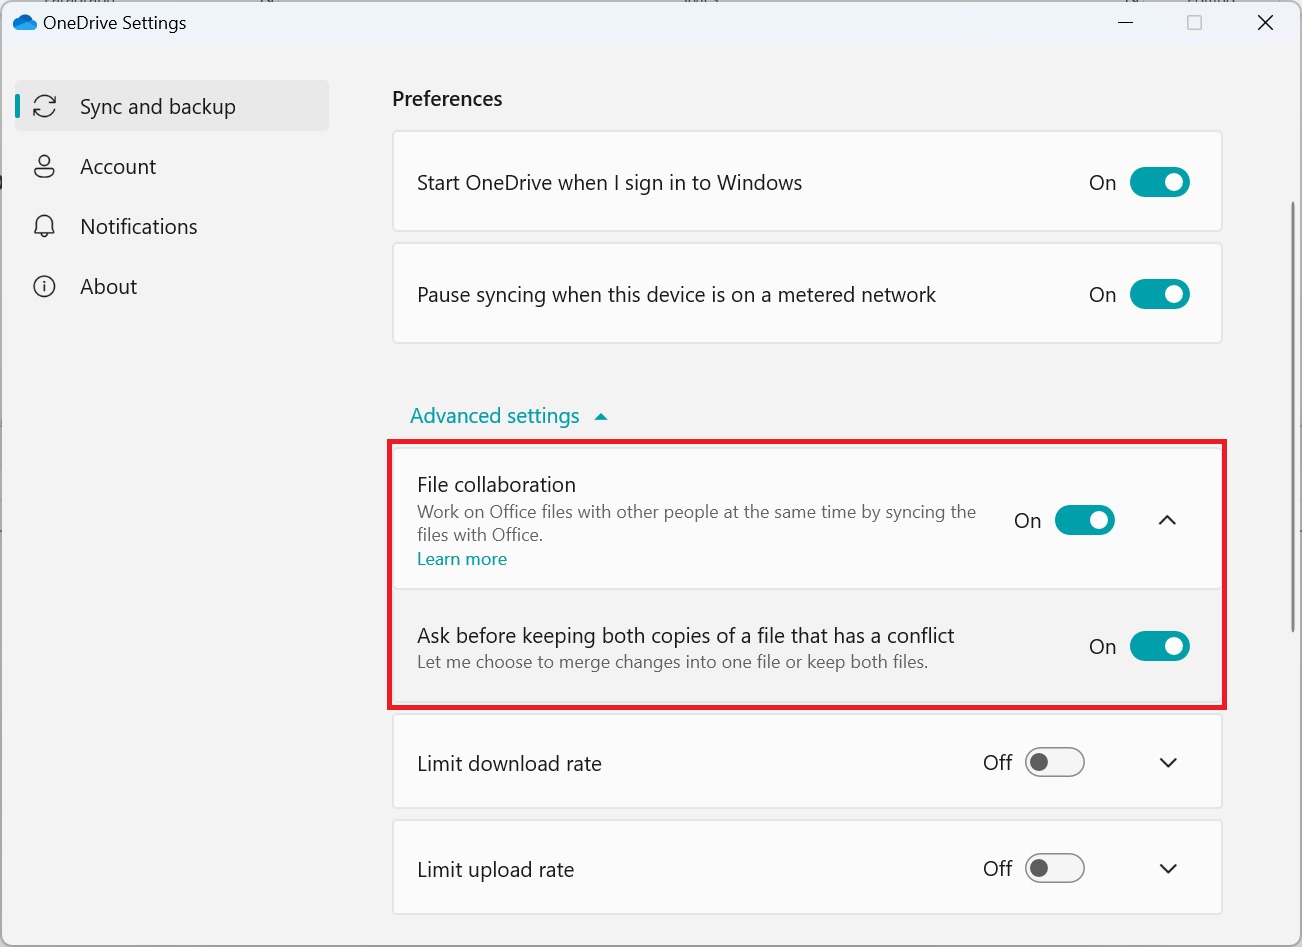Viewport: 1302px width, 947px height.
Task: Click the 'OneDrive Settings' window title
Action: pos(115,23)
